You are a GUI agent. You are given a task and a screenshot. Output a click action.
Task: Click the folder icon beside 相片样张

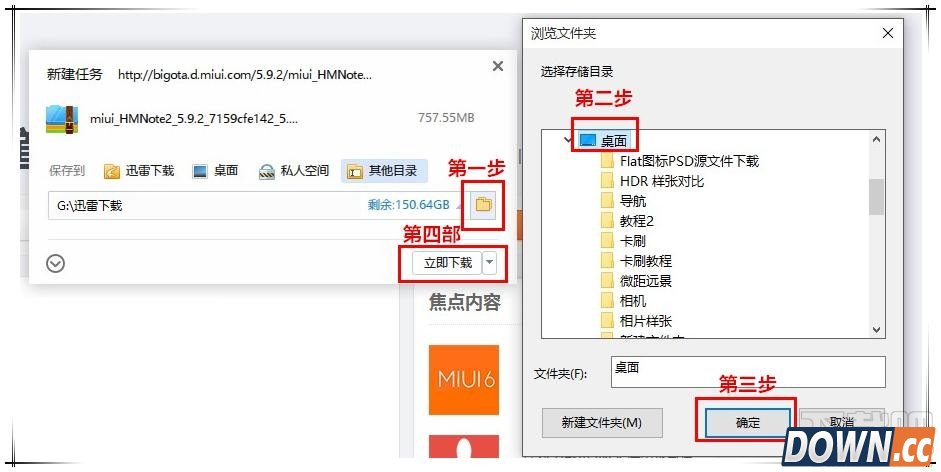(x=607, y=321)
